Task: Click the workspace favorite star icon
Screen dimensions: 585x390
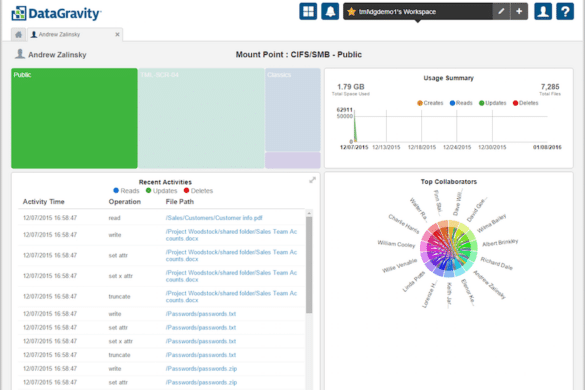Action: (351, 12)
